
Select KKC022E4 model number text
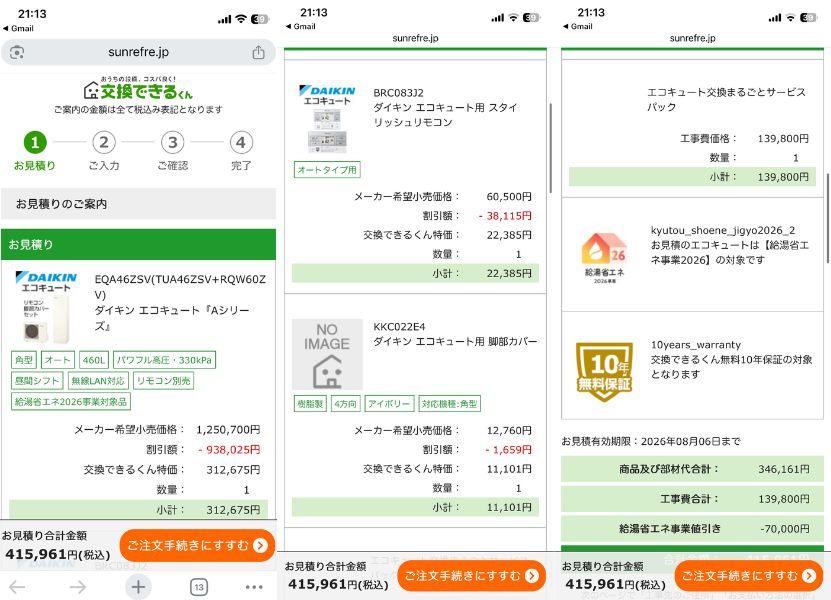pyautogui.click(x=399, y=327)
